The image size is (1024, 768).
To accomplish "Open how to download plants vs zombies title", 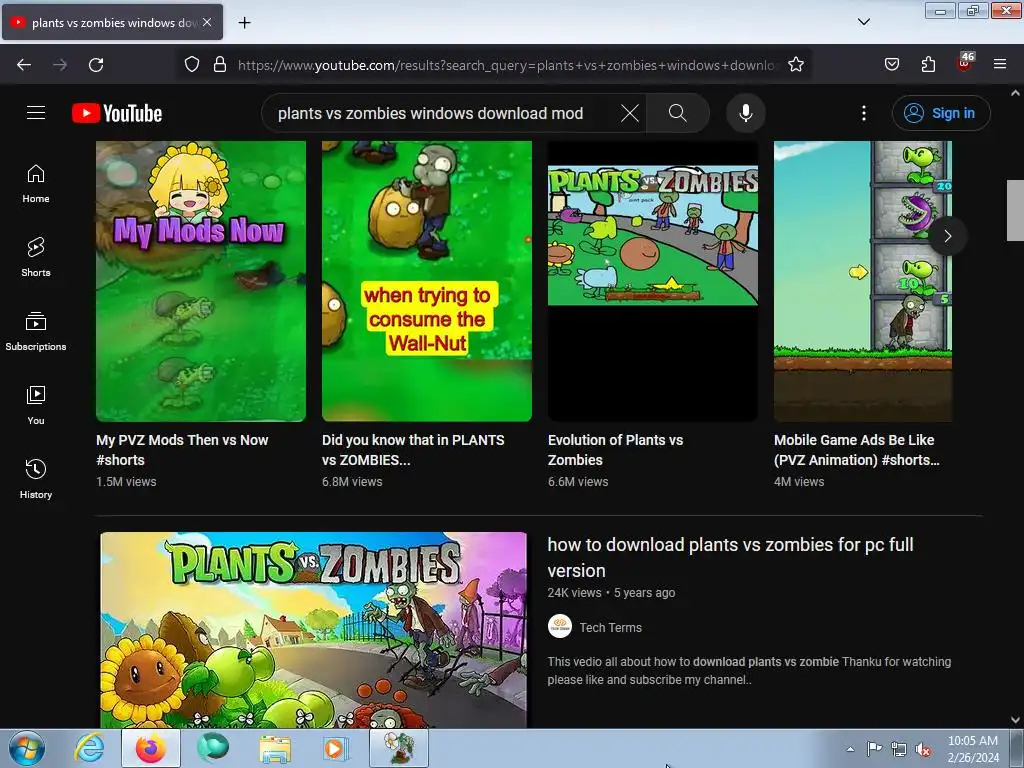I will coord(730,557).
